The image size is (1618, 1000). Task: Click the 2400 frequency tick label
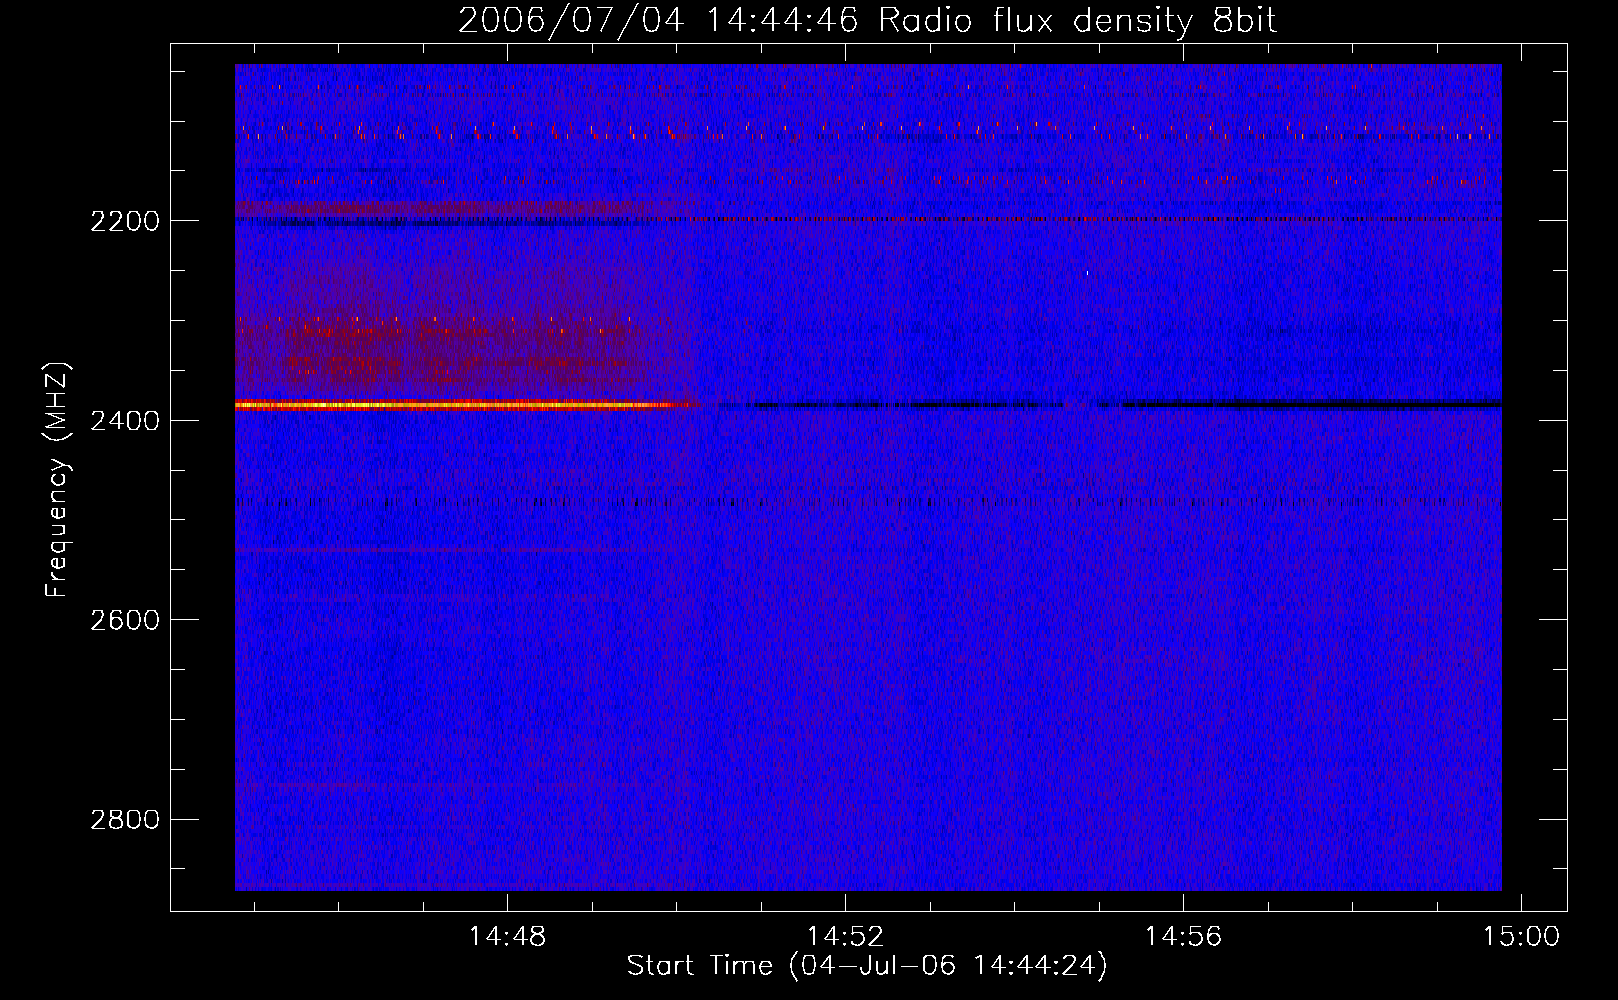[x=125, y=421]
